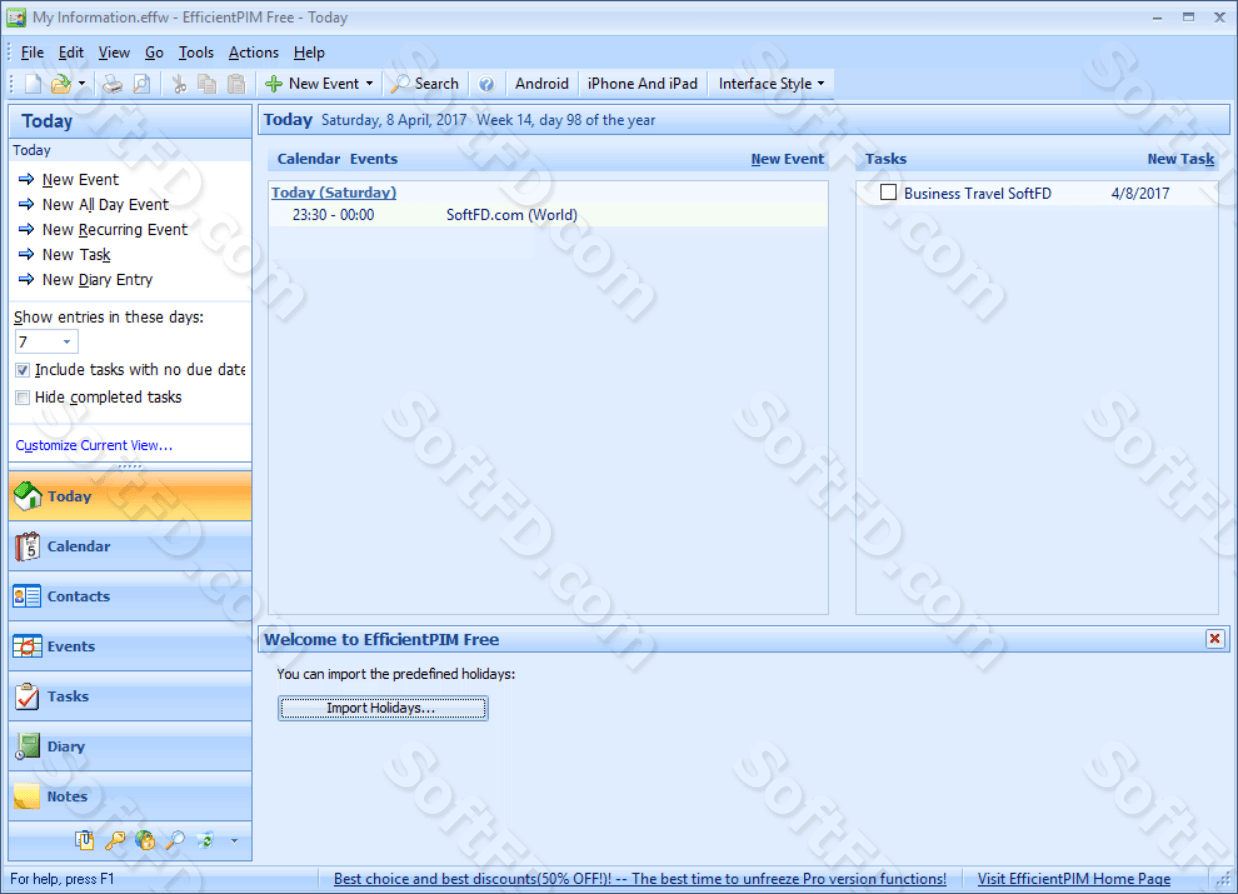The image size is (1238, 894).
Task: Click the Today (Saturday) heading link
Action: point(334,193)
